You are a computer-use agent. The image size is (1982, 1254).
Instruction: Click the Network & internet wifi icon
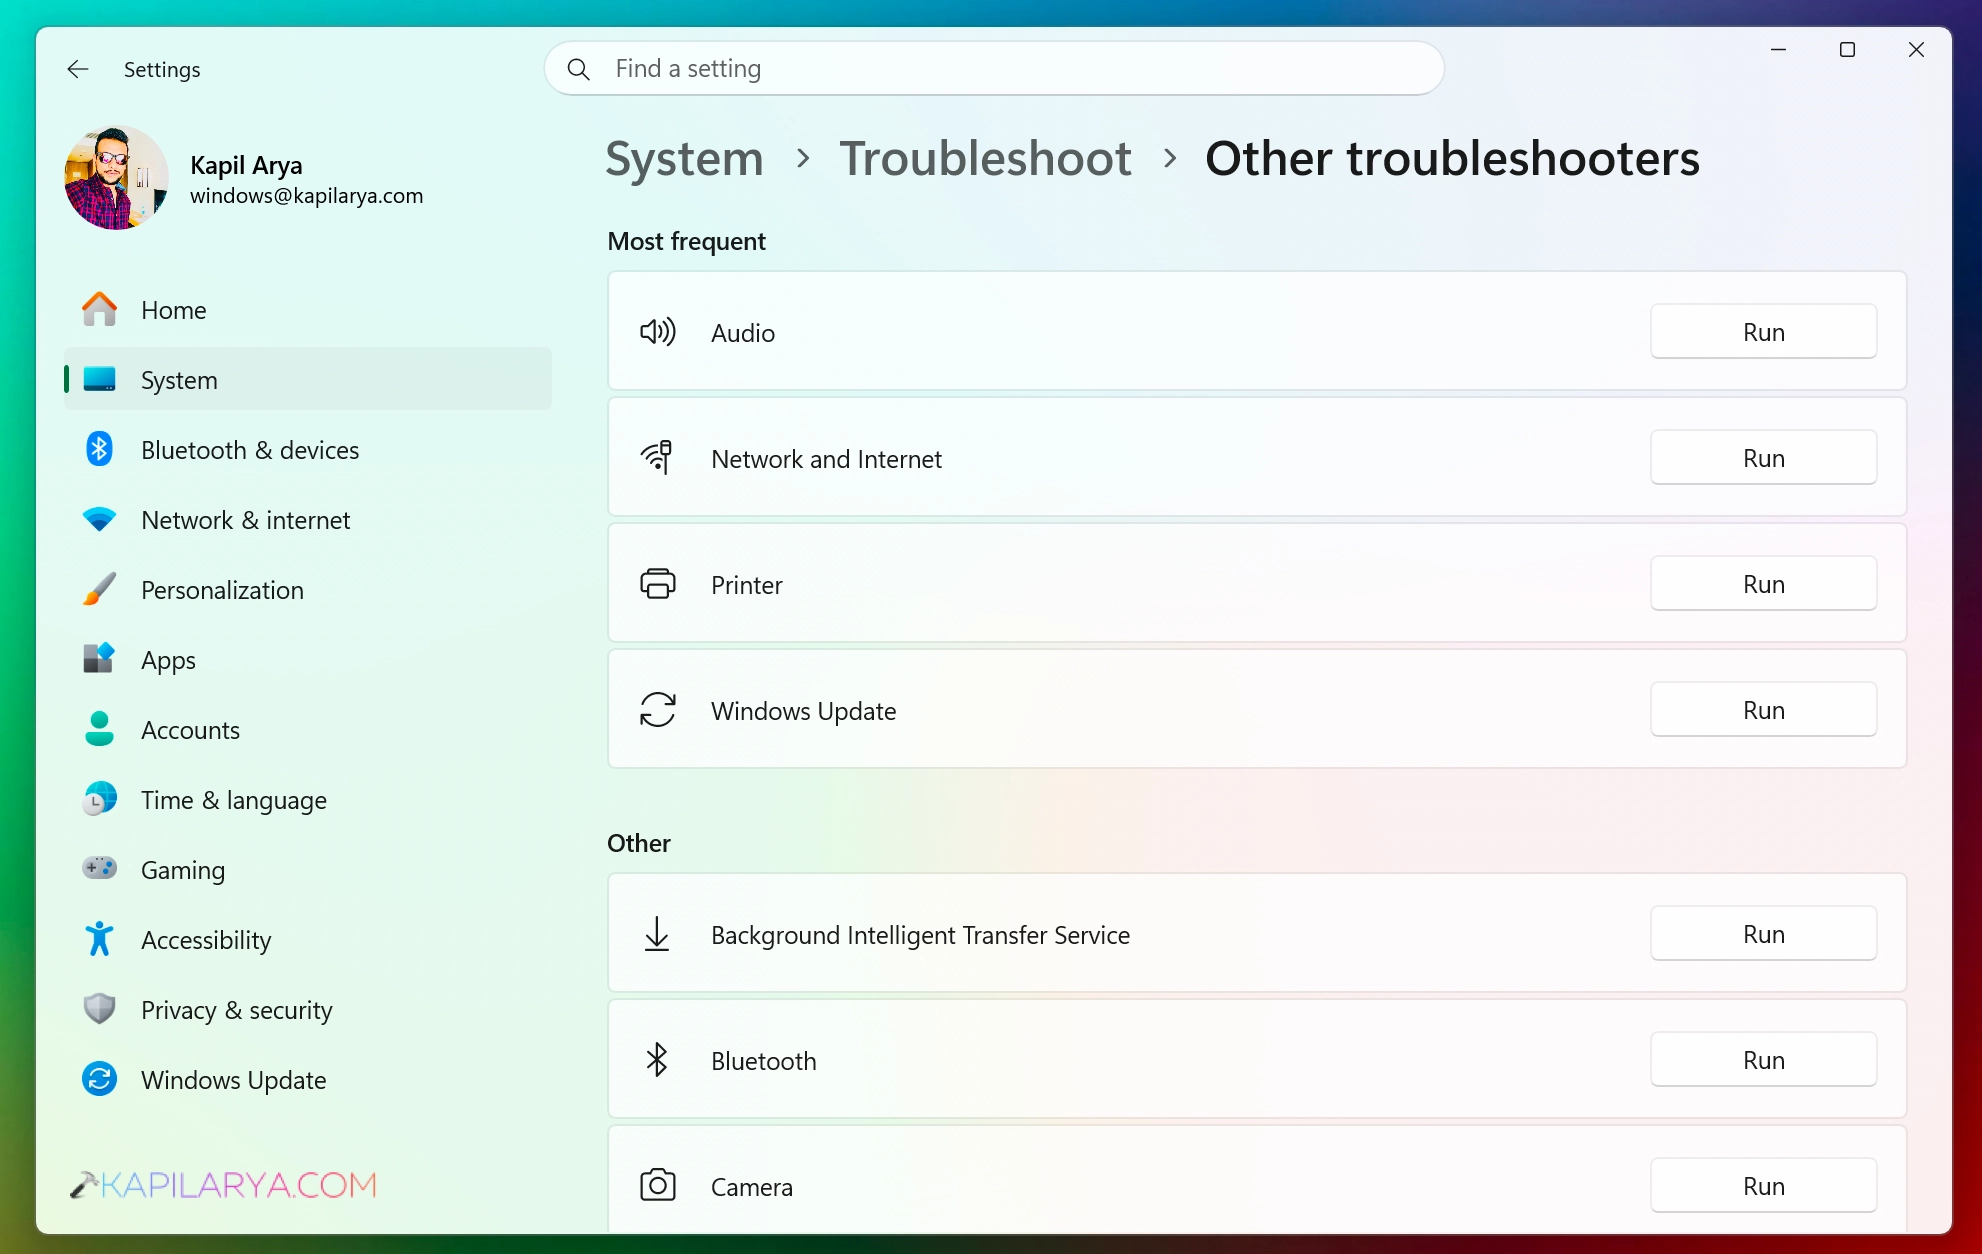point(99,520)
